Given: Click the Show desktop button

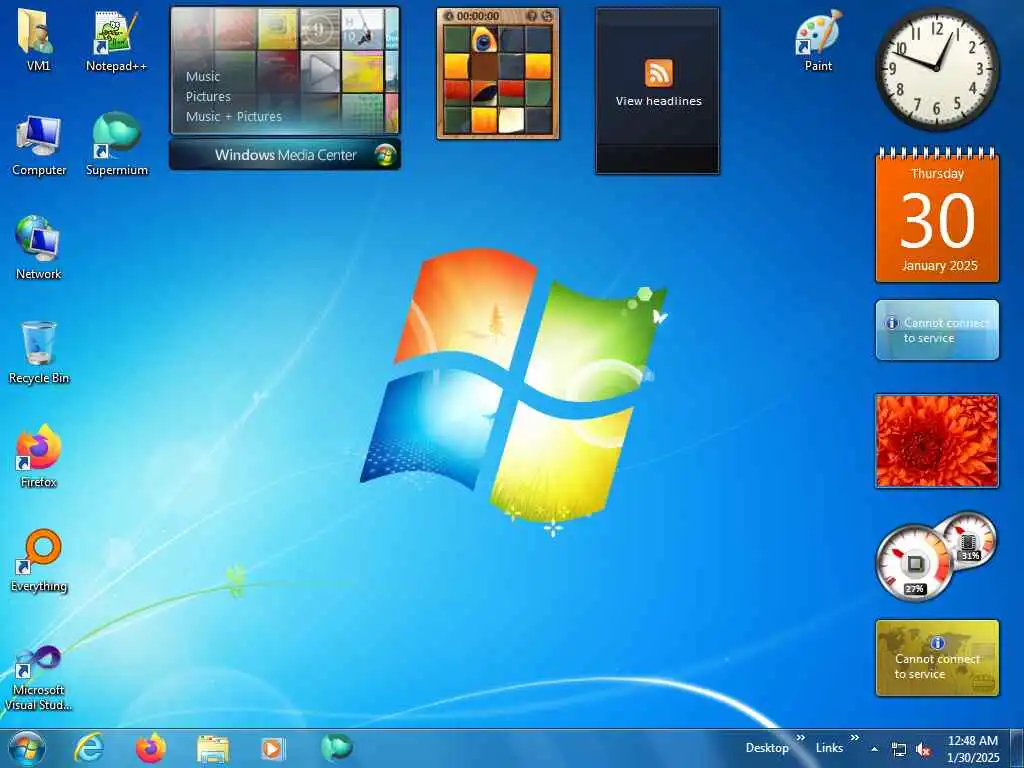Looking at the screenshot, I should (1018, 749).
